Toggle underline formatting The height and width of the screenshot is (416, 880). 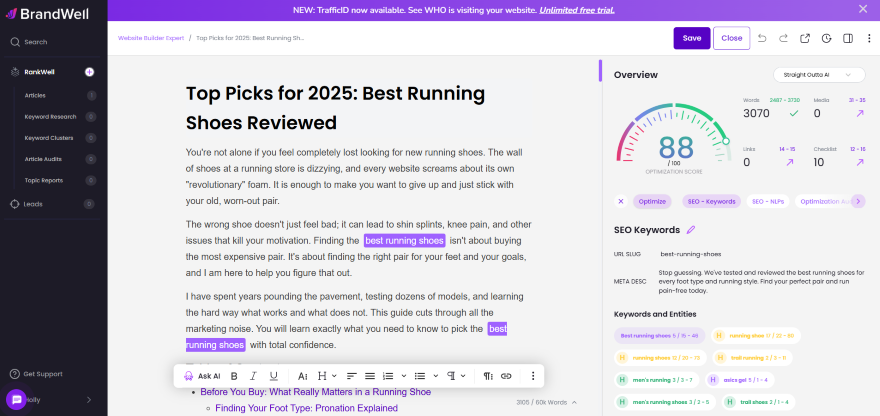(x=273, y=376)
